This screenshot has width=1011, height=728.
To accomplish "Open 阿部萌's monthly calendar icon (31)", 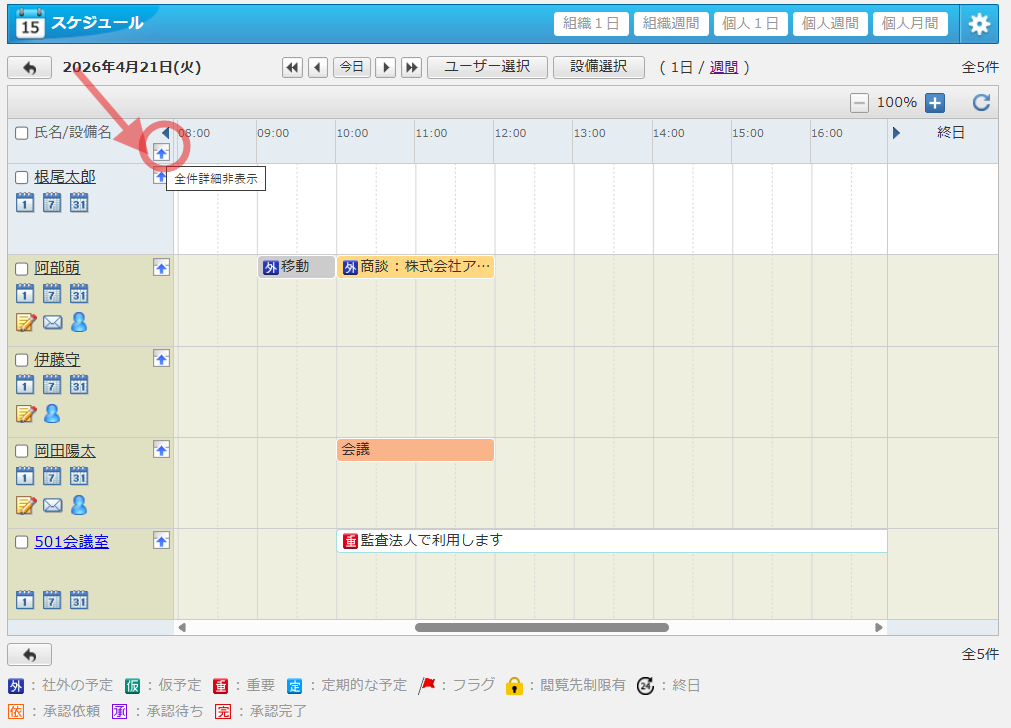I will [79, 294].
